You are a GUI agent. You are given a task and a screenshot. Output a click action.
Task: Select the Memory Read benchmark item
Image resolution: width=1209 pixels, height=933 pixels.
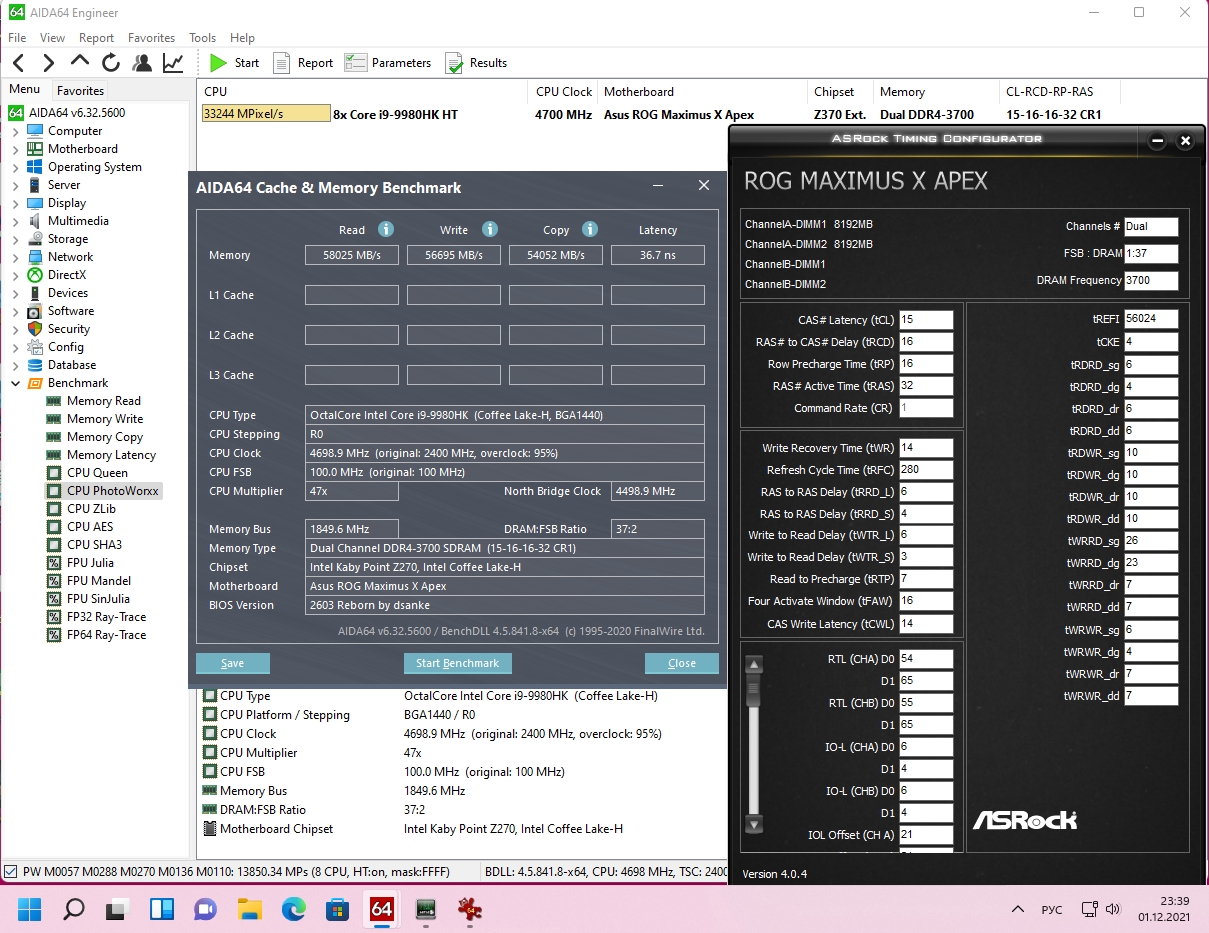coord(104,401)
